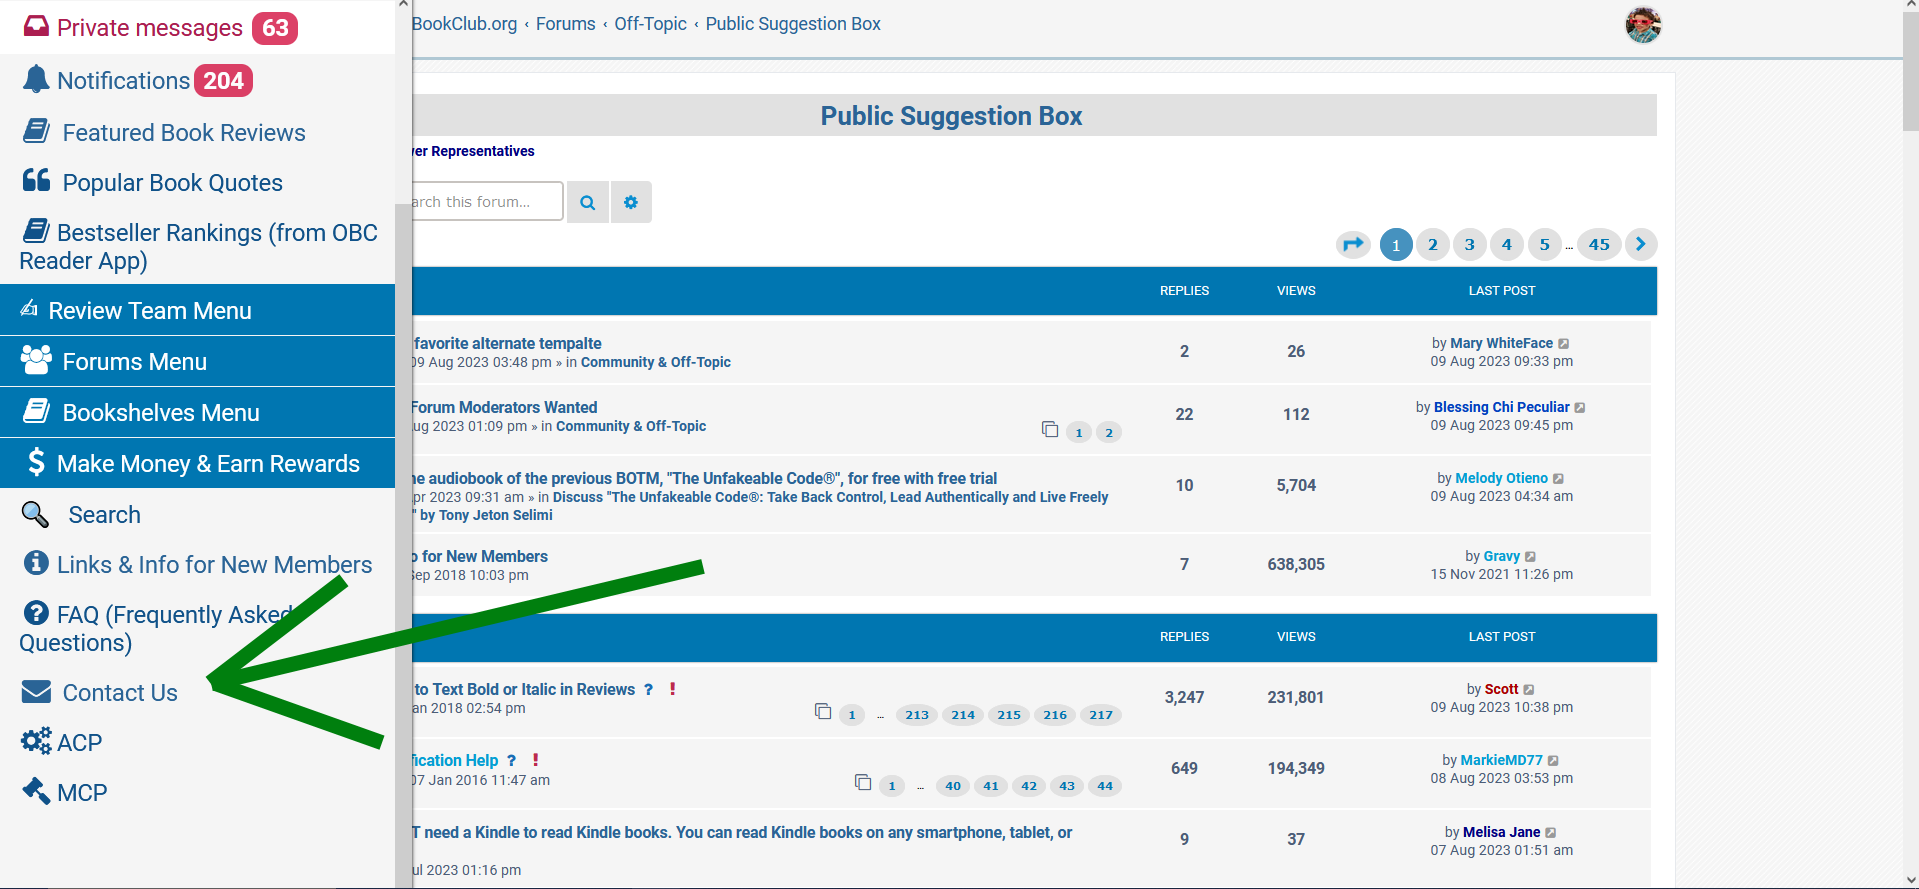Image resolution: width=1919 pixels, height=889 pixels.
Task: Open Text Bold or Italic in Reviews topic
Action: (524, 689)
